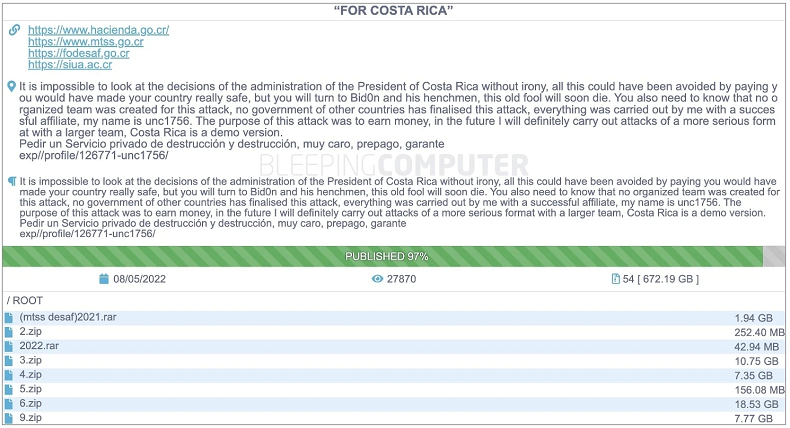Click the paragraph icon before second text block
The image size is (790, 428).
pyautogui.click(x=11, y=182)
